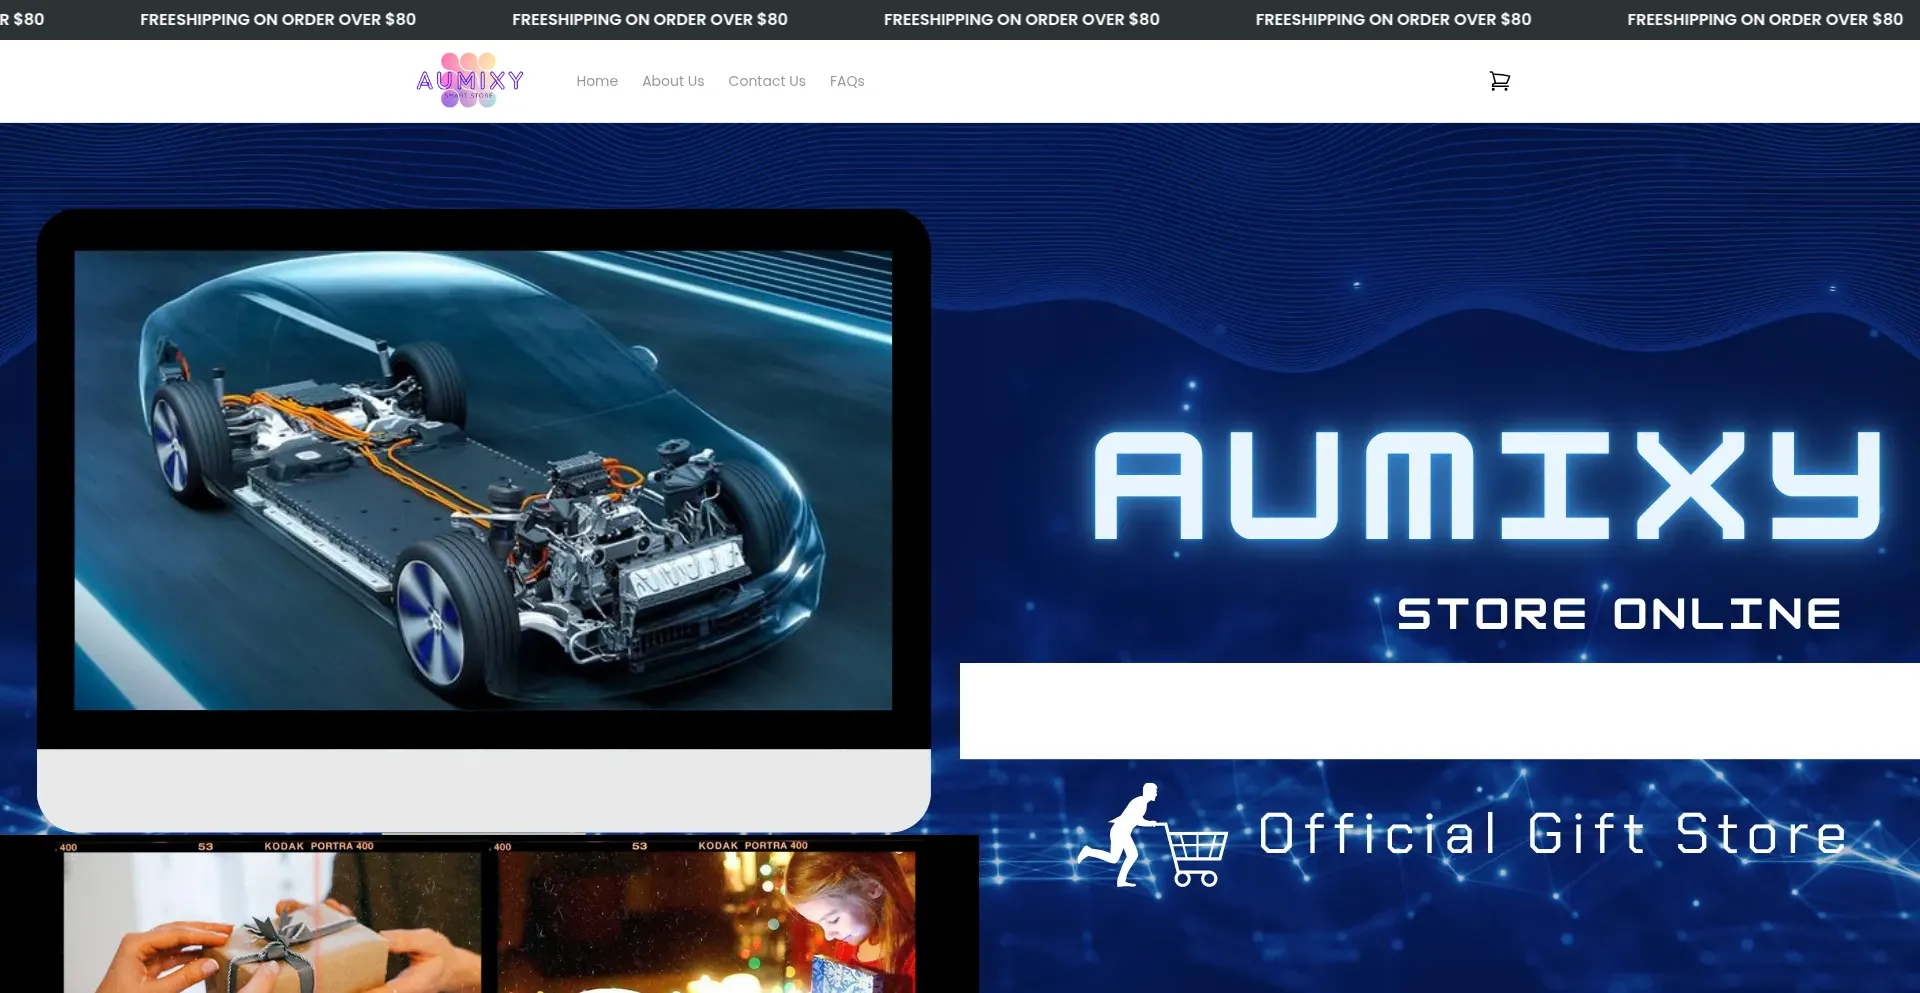Click the STORE ONLINE banner text

coord(1618,614)
